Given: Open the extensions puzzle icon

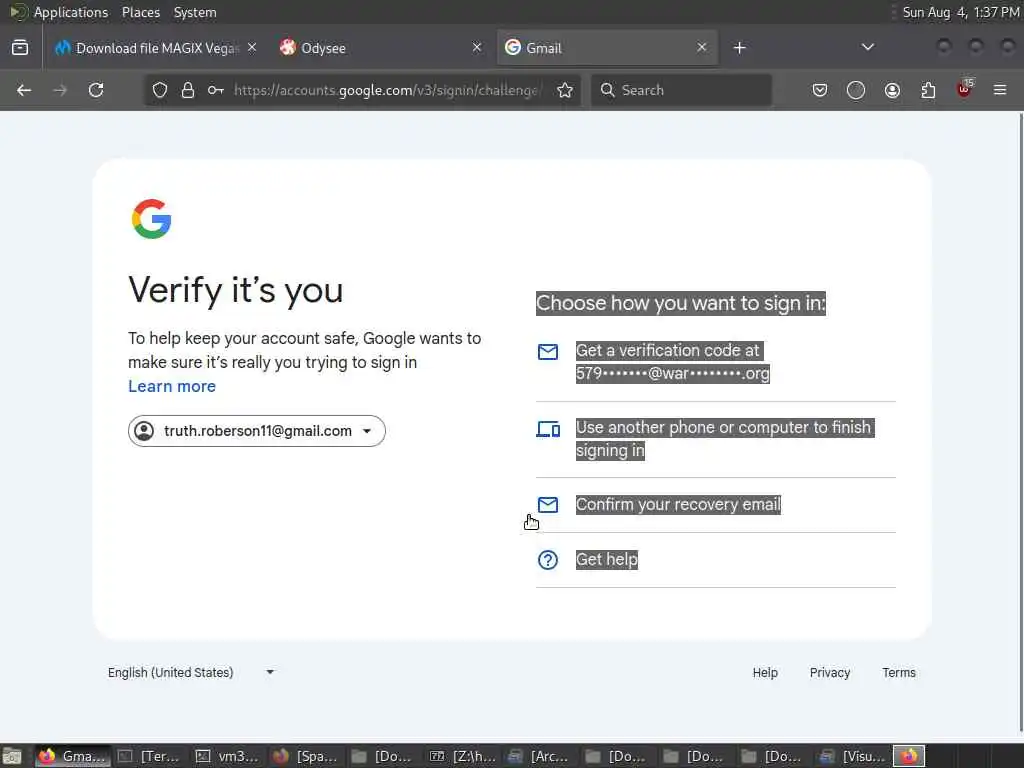Looking at the screenshot, I should coord(928,90).
